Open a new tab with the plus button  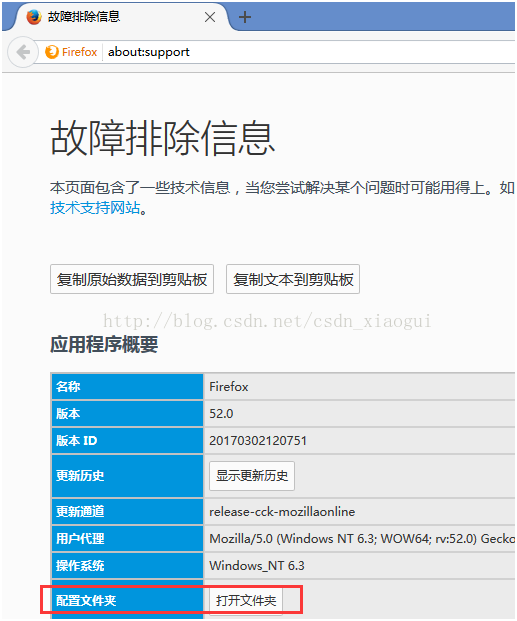pyautogui.click(x=245, y=17)
